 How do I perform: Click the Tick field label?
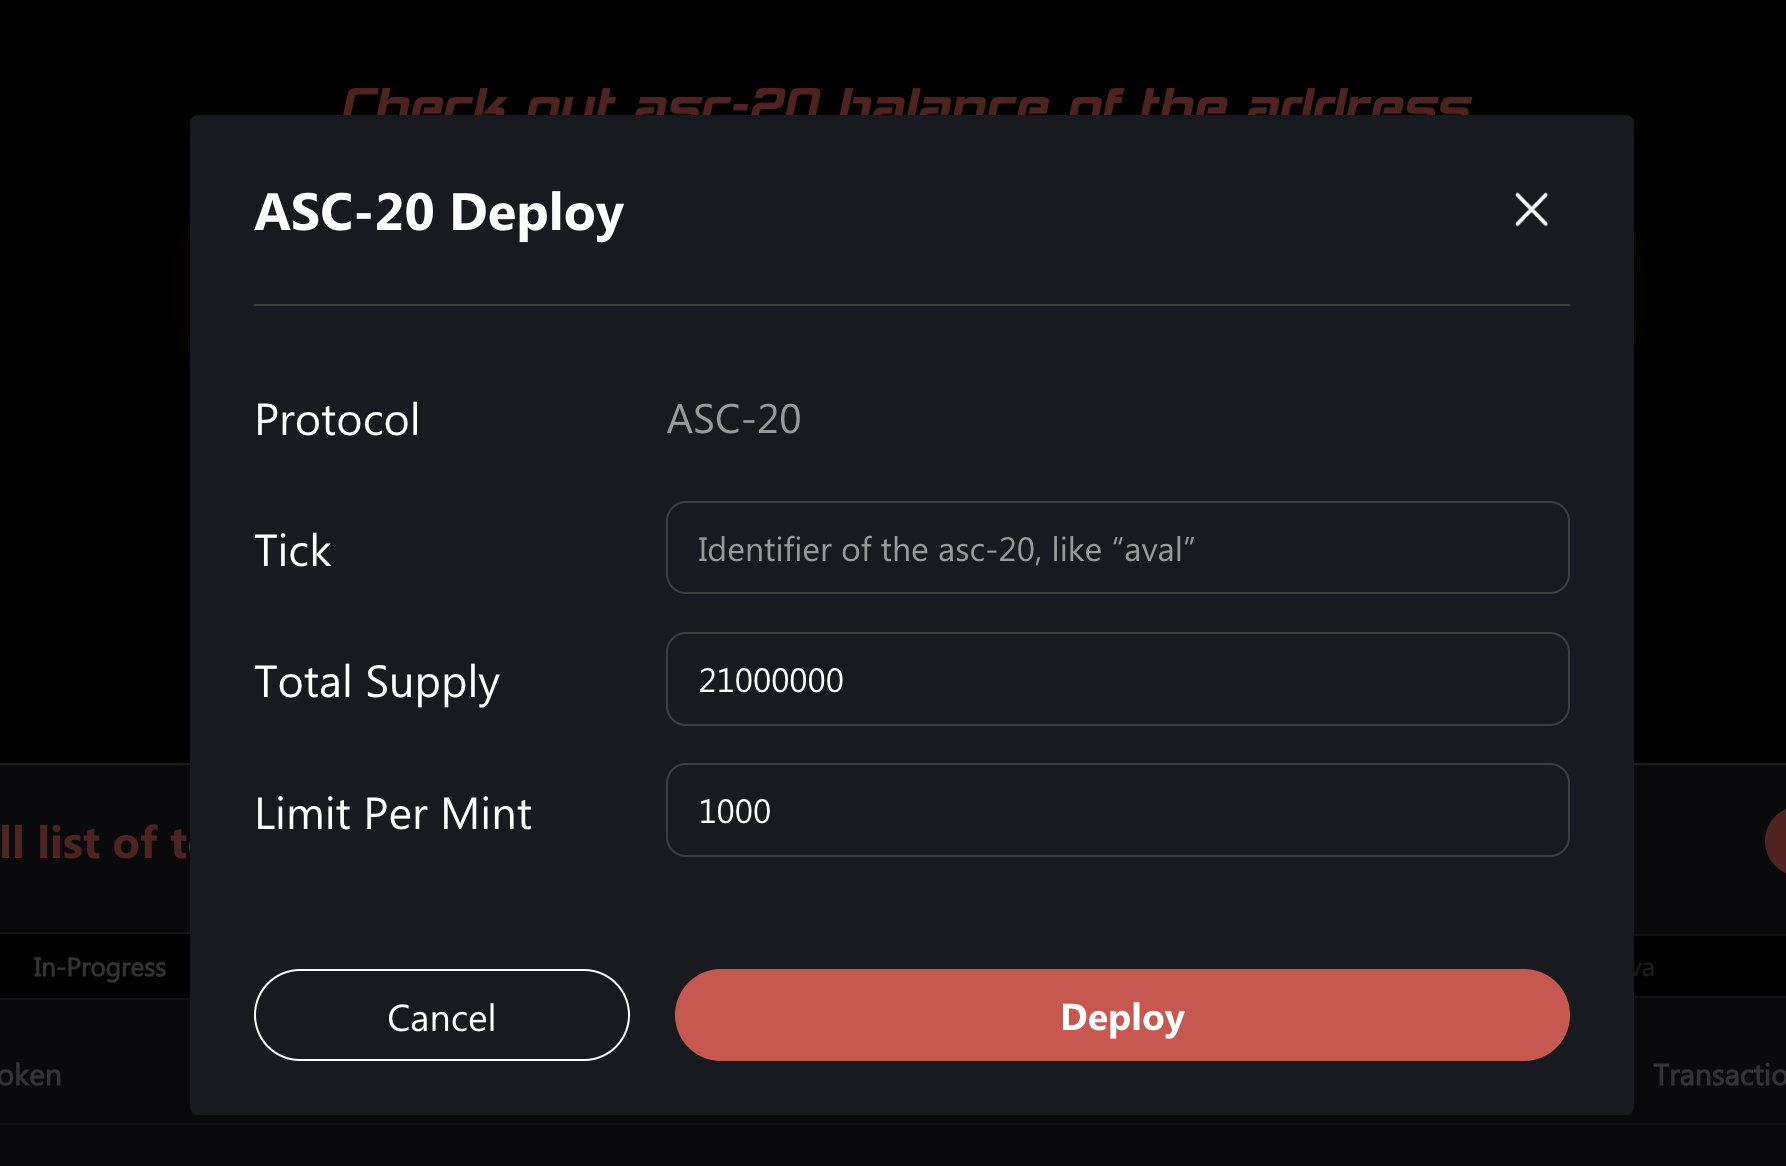292,550
